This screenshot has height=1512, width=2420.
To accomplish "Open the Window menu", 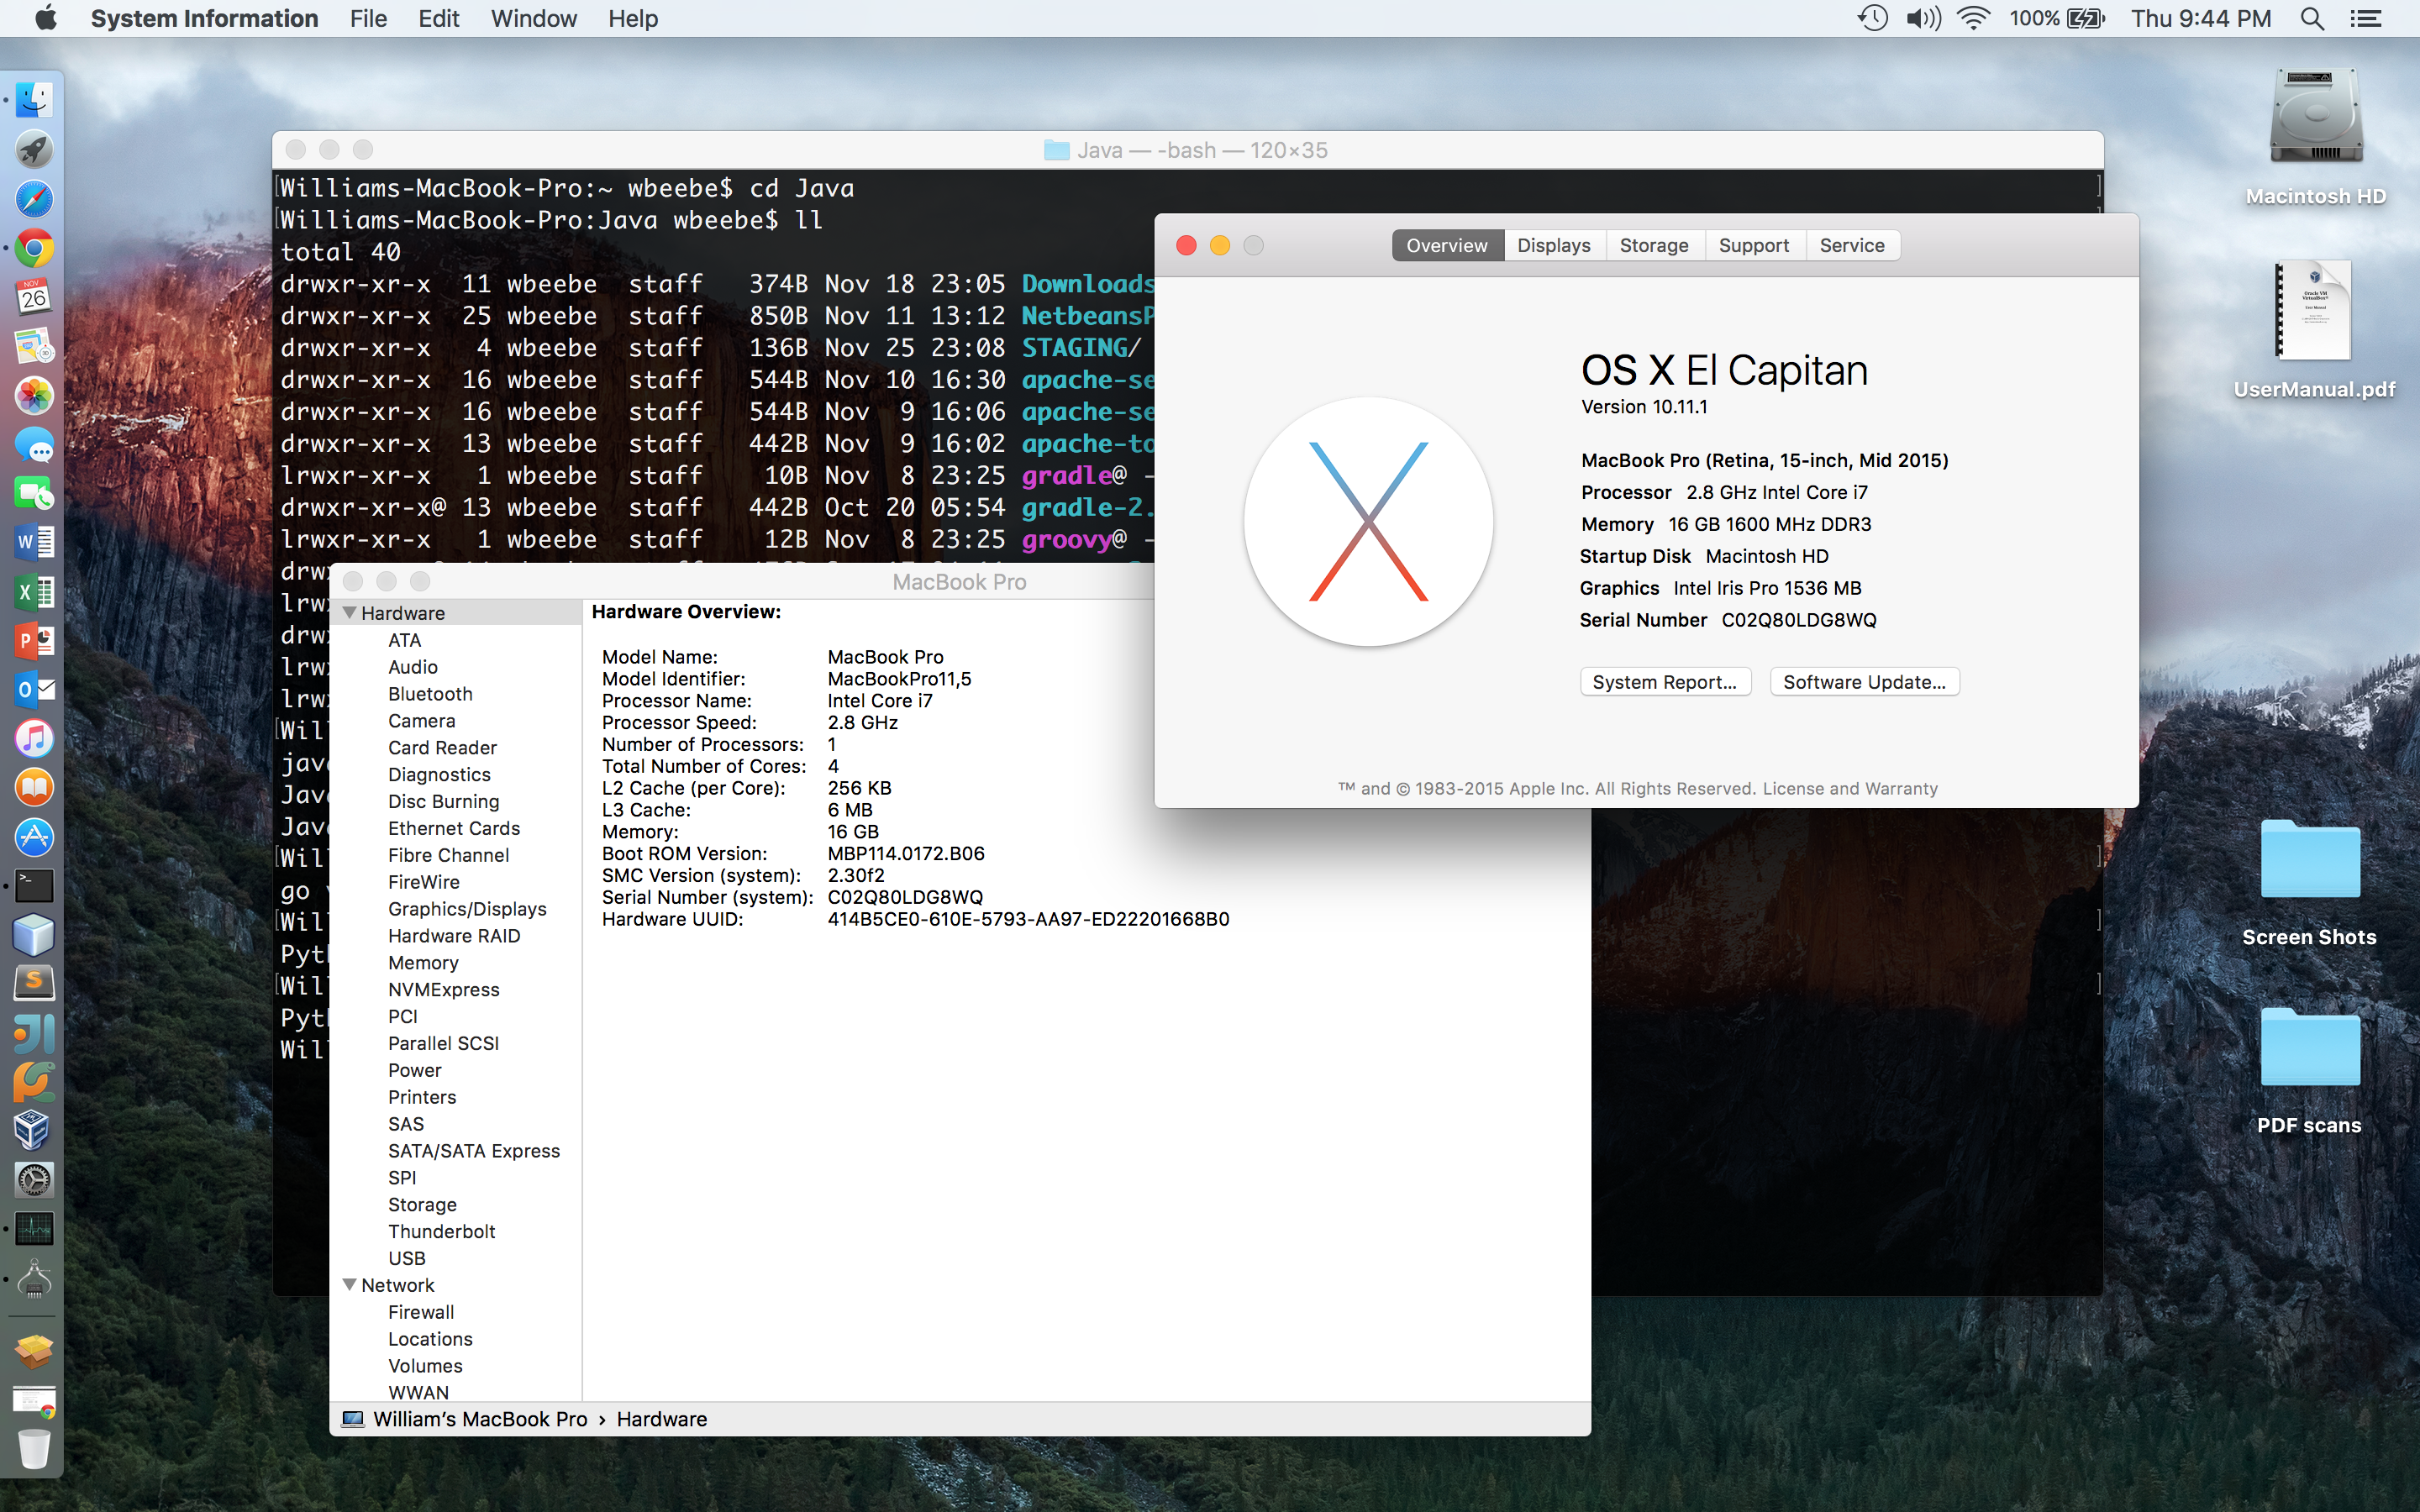I will pos(533,19).
